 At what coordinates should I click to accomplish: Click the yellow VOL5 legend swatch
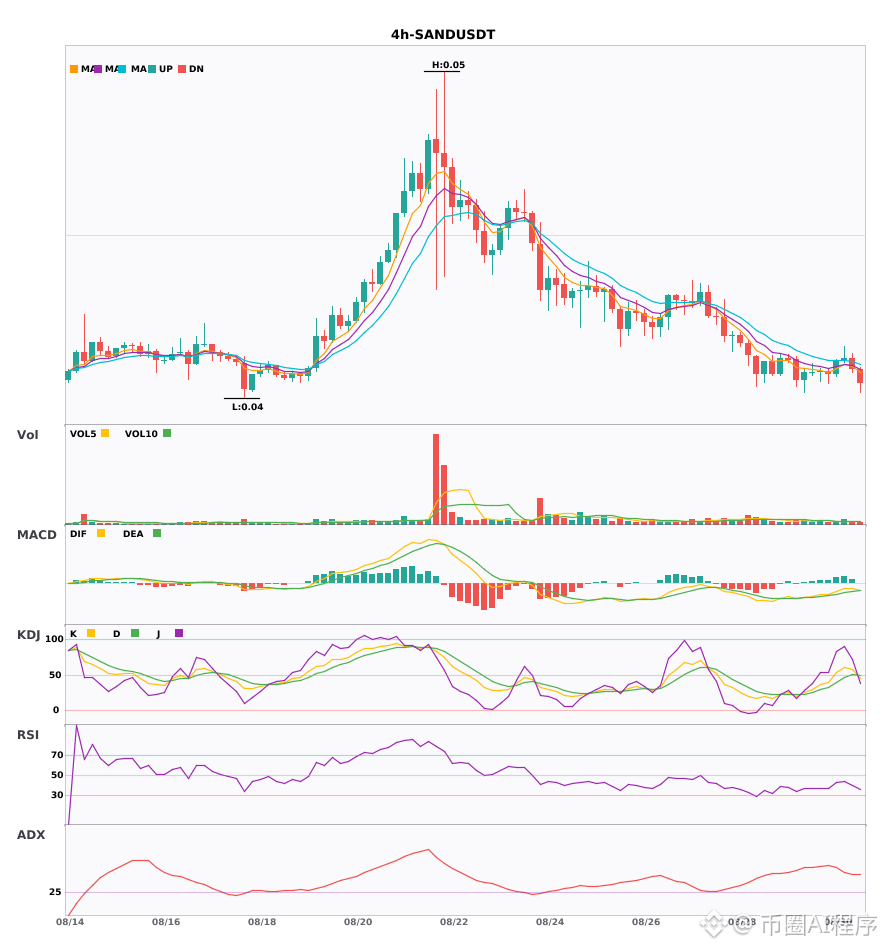[x=105, y=433]
